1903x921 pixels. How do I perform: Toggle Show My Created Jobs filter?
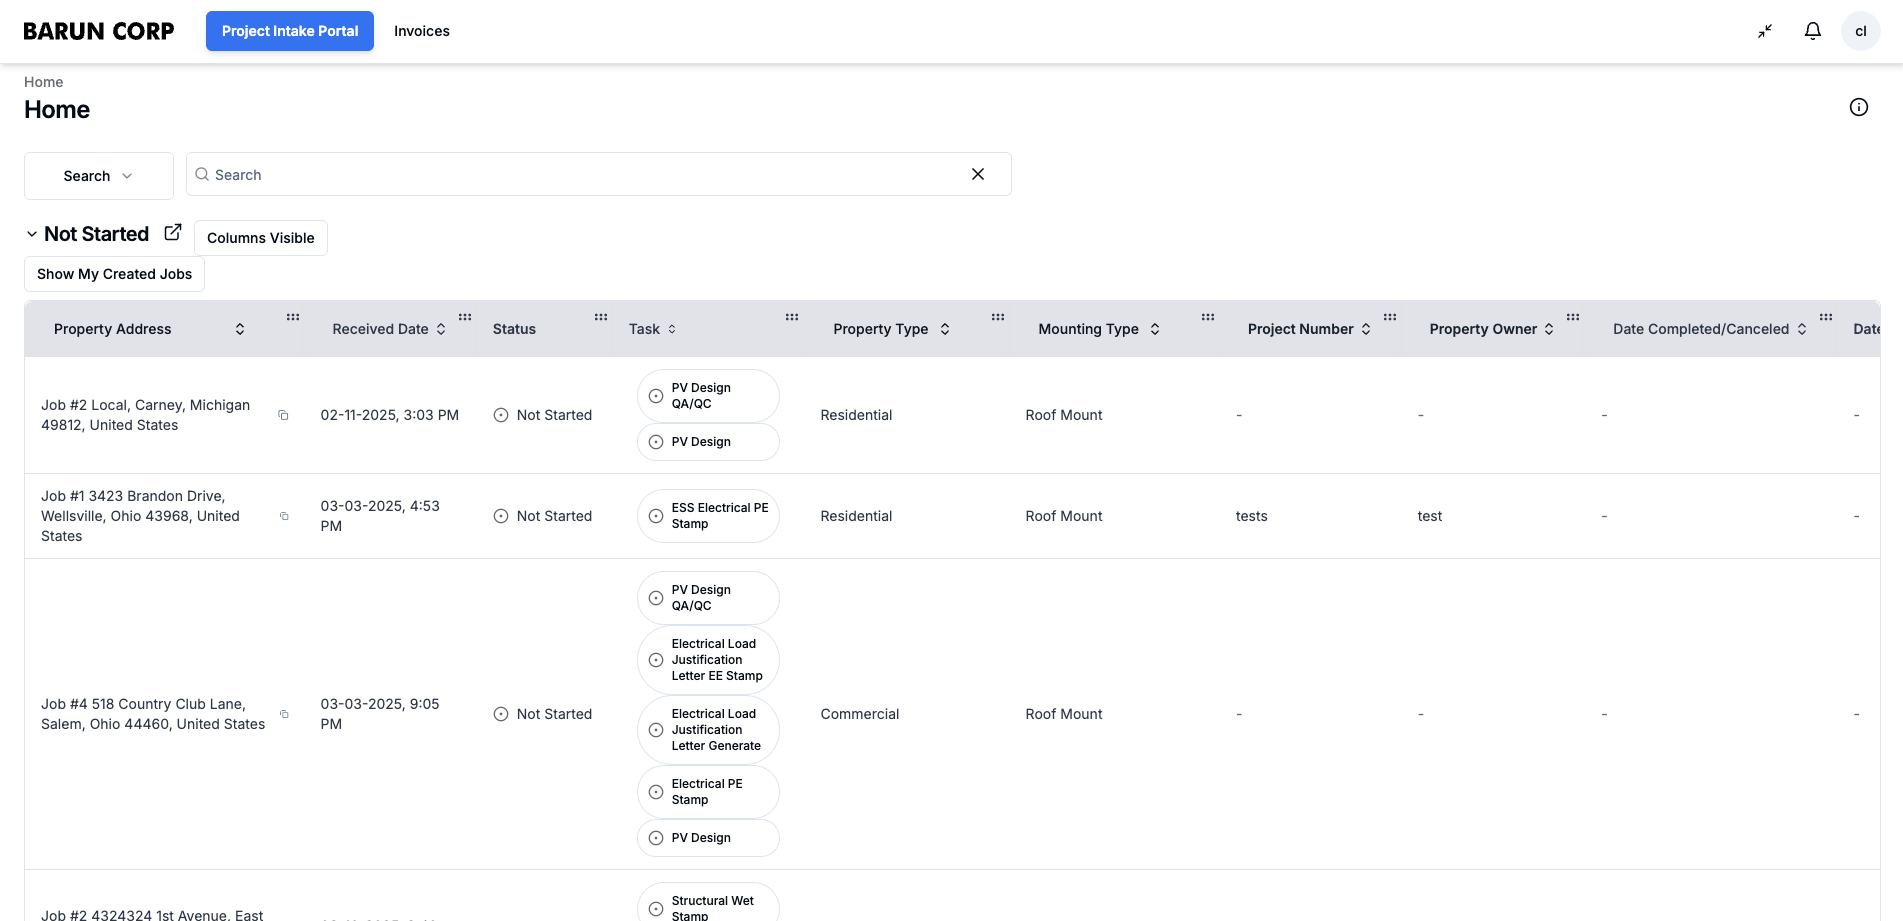(x=114, y=274)
